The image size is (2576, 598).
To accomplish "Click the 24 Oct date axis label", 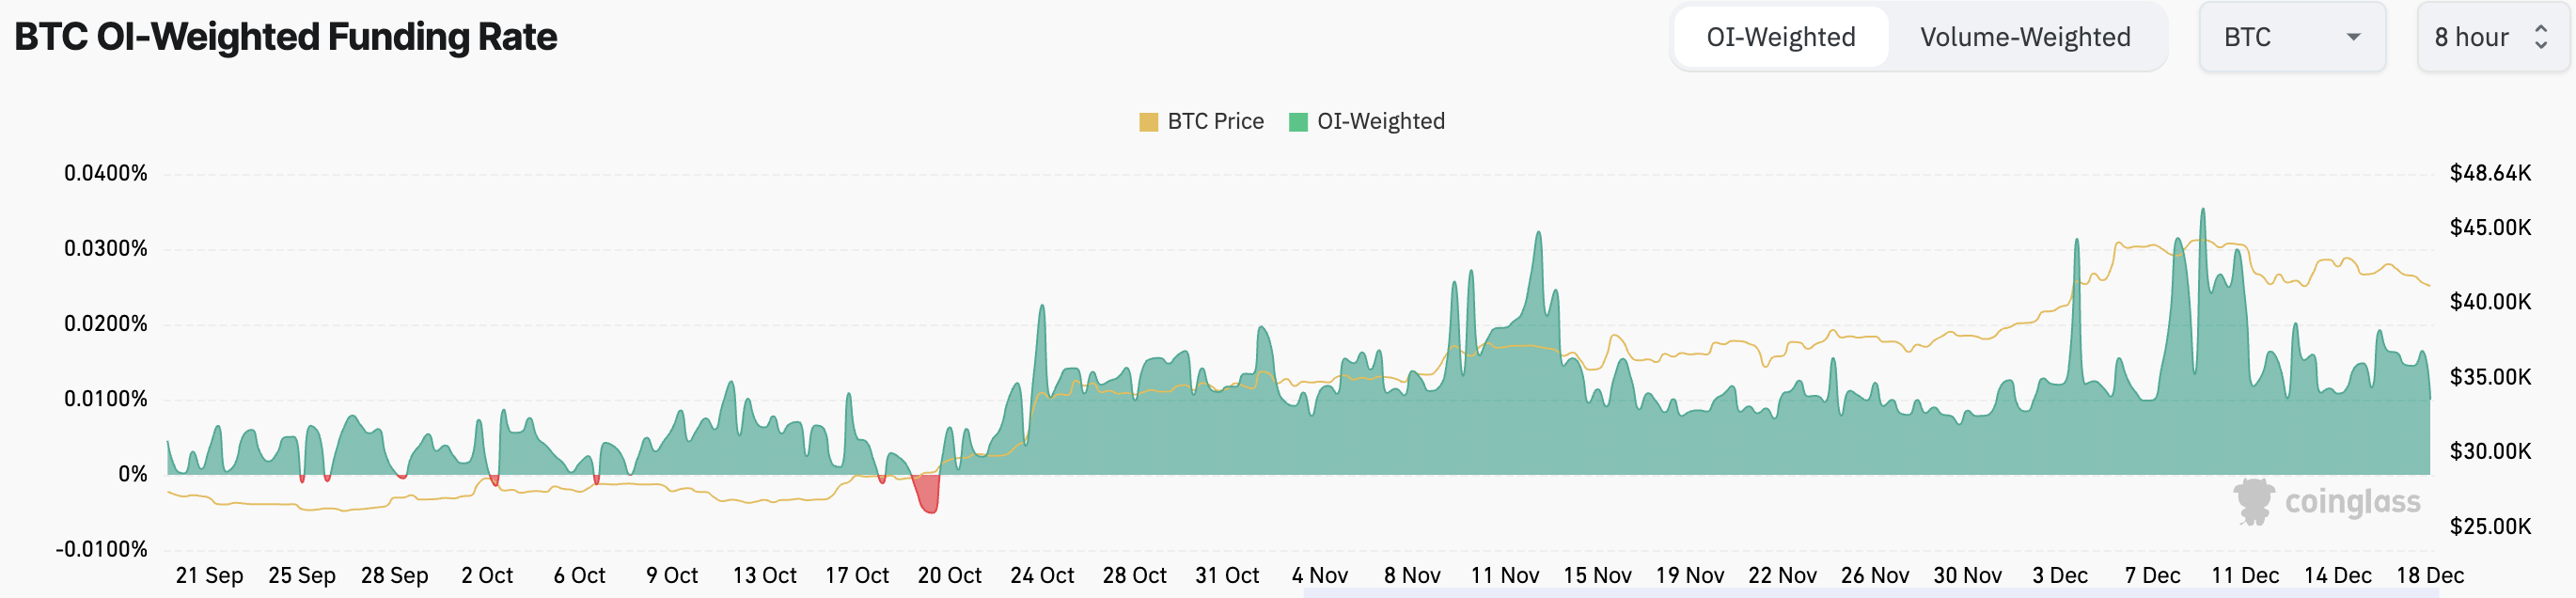I will 1041,575.
